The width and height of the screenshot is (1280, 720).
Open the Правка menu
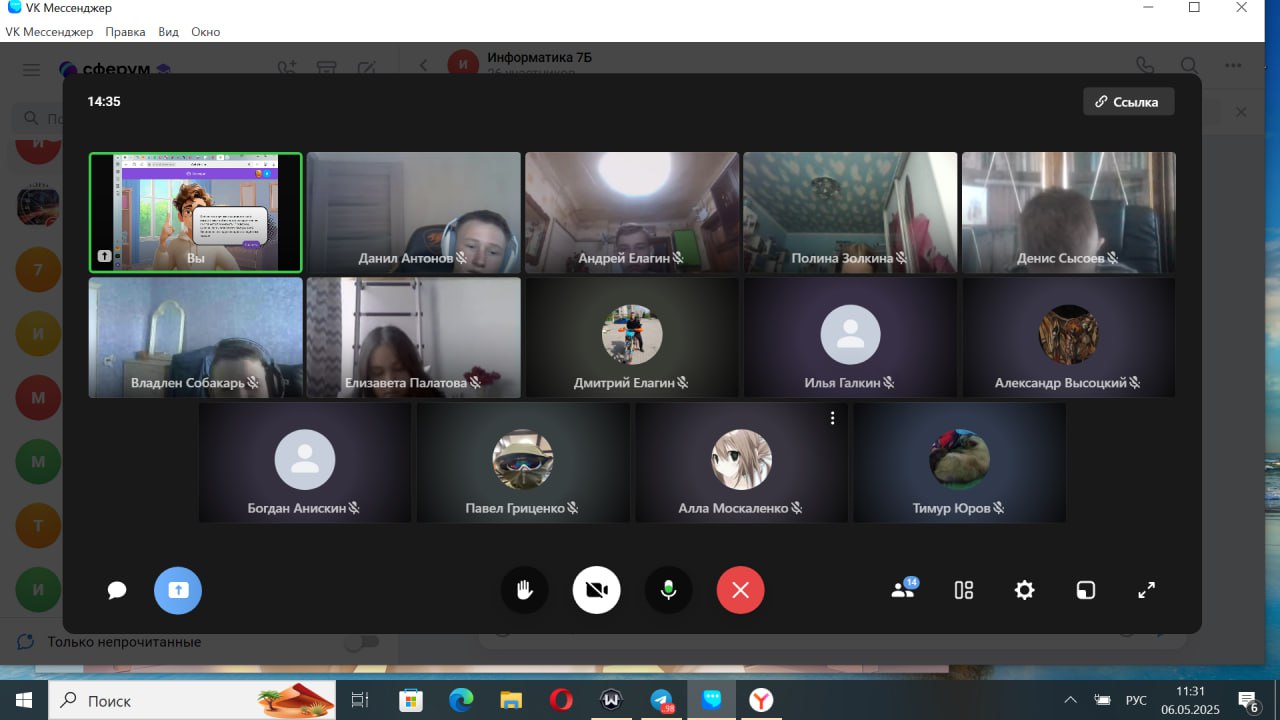[x=125, y=32]
